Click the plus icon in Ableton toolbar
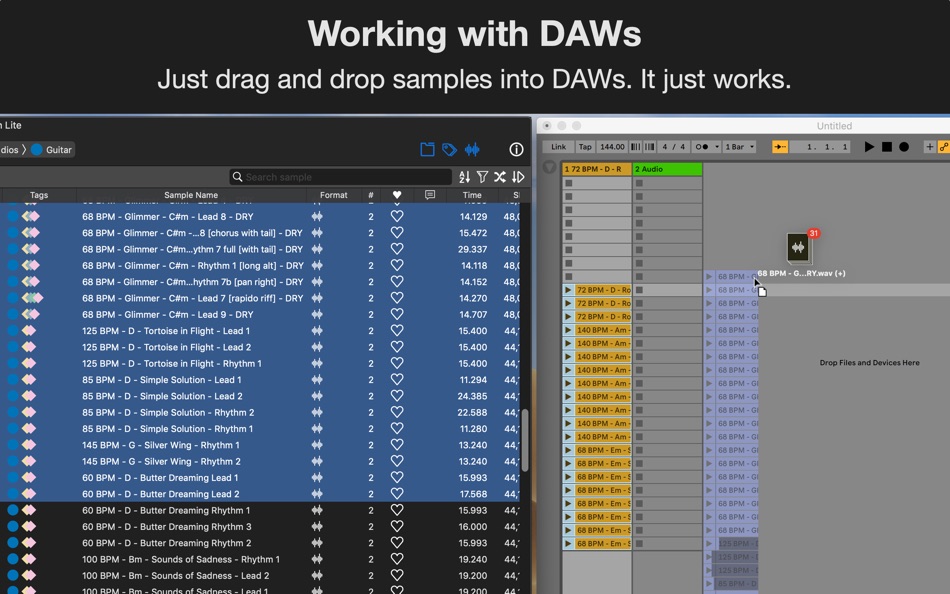Viewport: 950px width, 594px height. click(929, 147)
